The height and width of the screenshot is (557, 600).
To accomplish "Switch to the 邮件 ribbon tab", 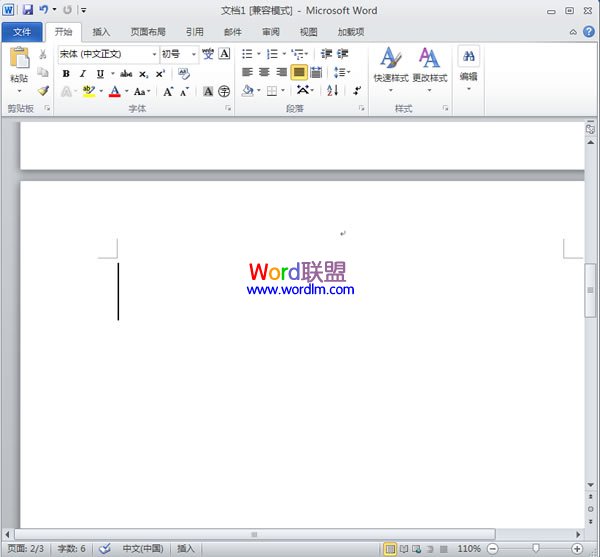I will (233, 32).
